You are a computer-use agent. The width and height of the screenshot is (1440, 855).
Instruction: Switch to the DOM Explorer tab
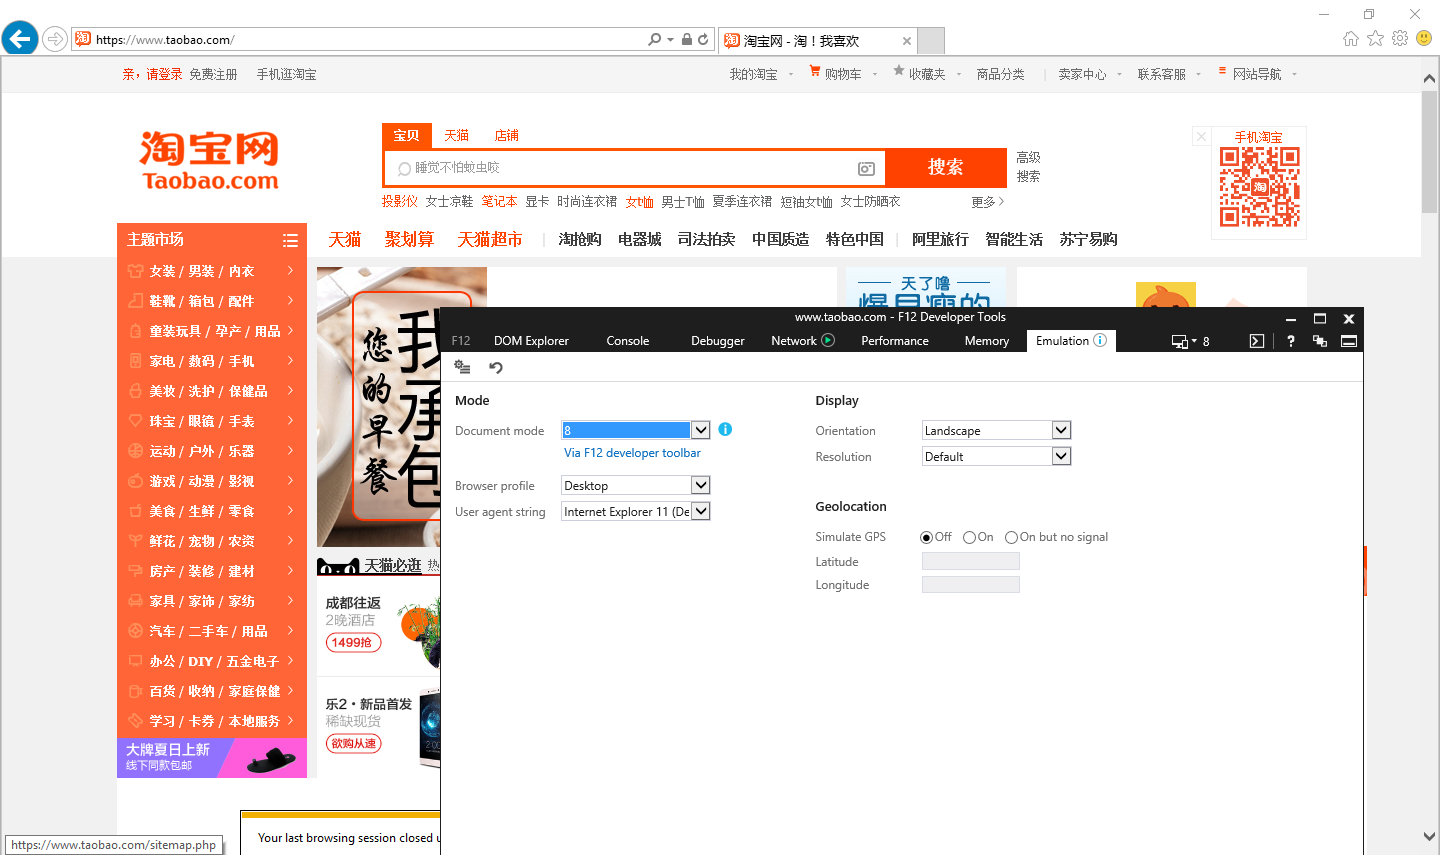tap(531, 341)
